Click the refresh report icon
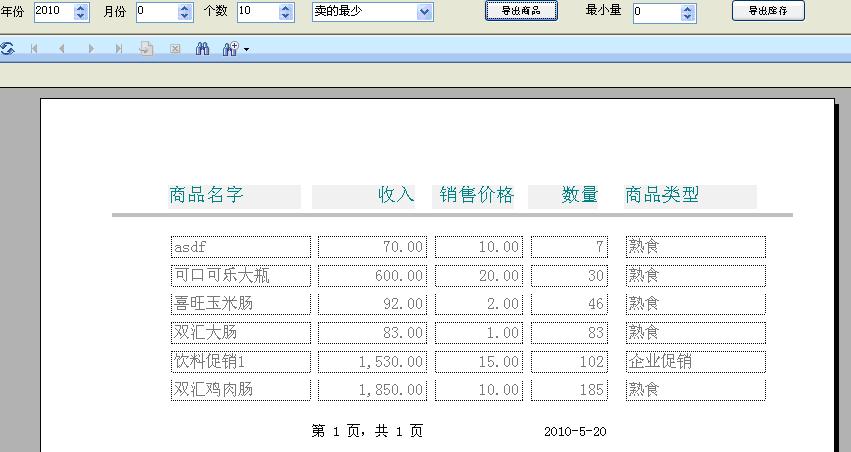 pyautogui.click(x=7, y=49)
